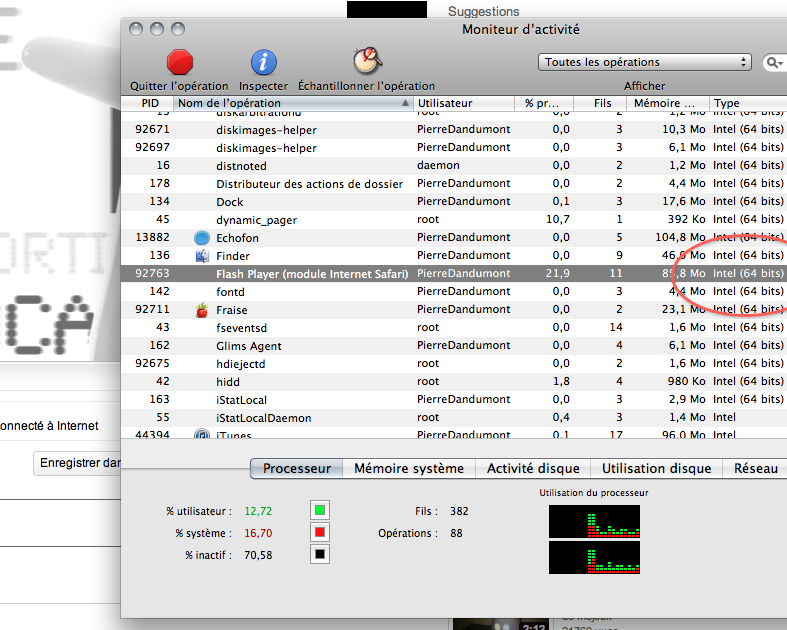This screenshot has width=787, height=630.
Task: Sort by Nom de l'opération column
Action: [x=292, y=103]
